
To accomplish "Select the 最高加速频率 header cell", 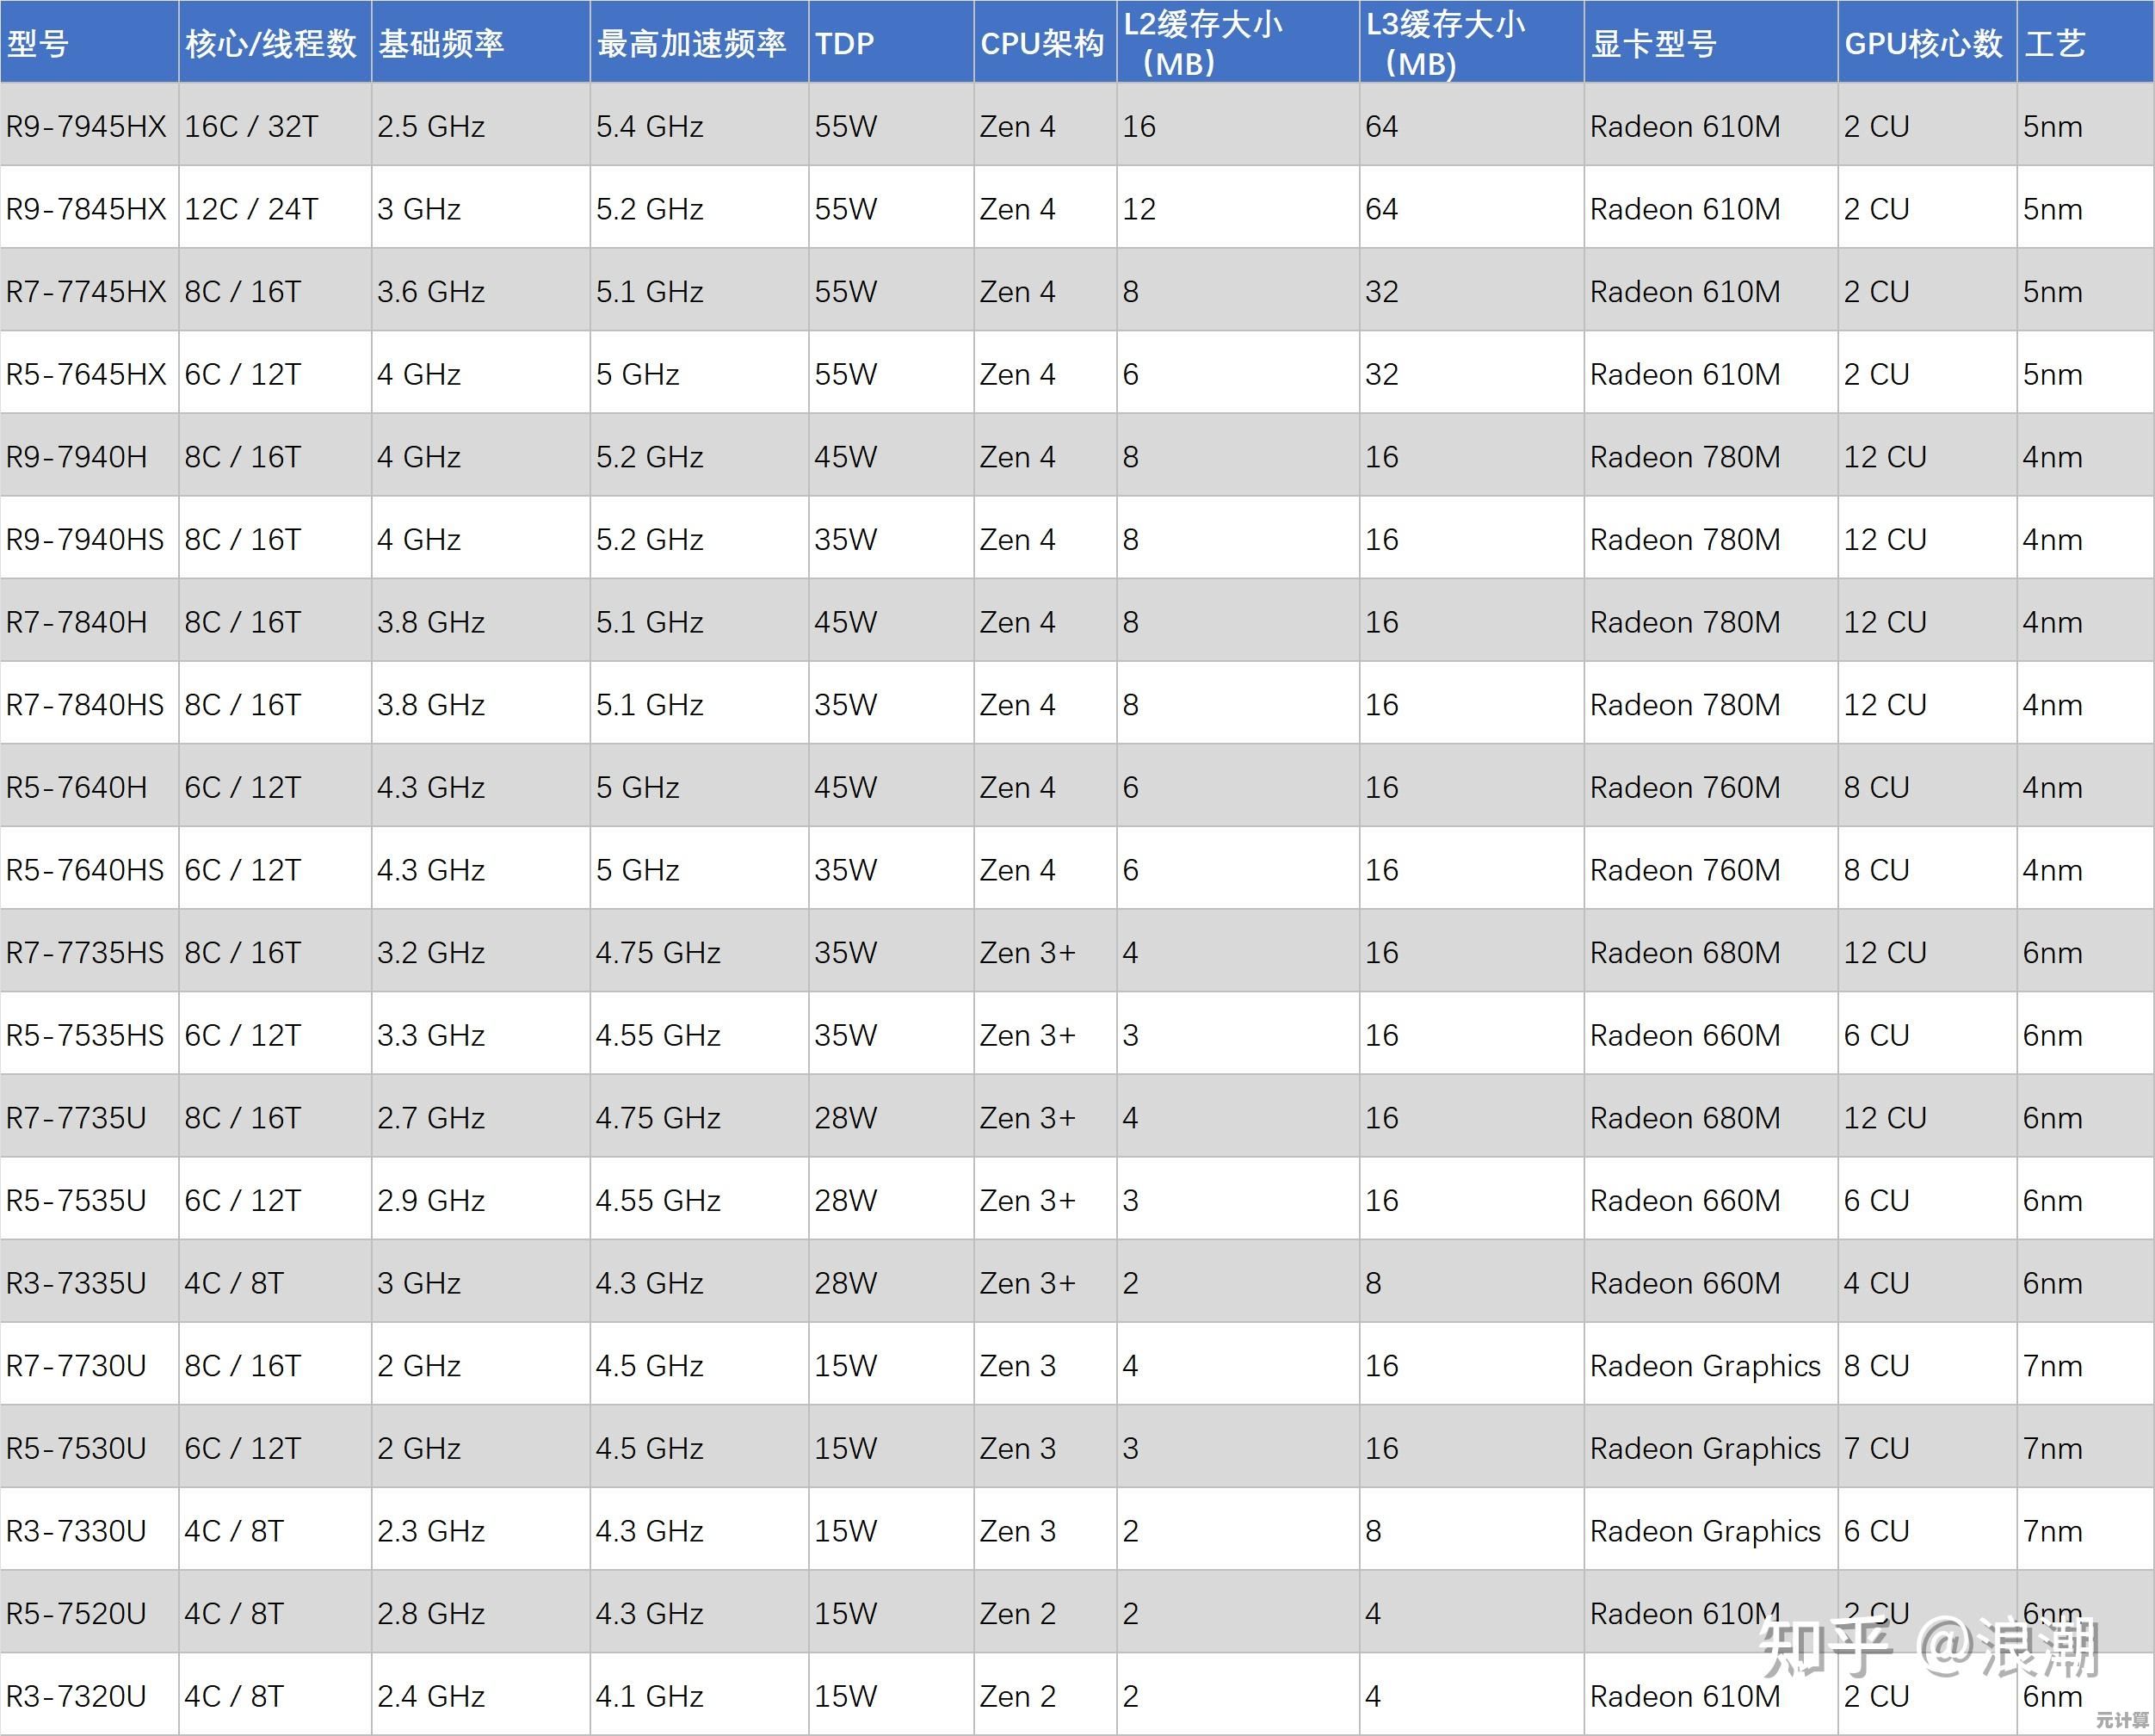I will click(x=691, y=44).
